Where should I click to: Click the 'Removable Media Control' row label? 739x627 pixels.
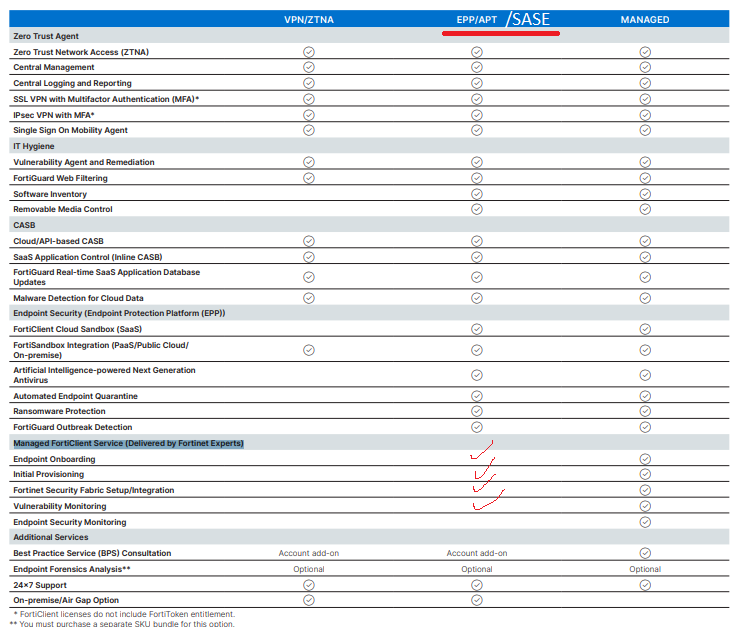(x=63, y=209)
